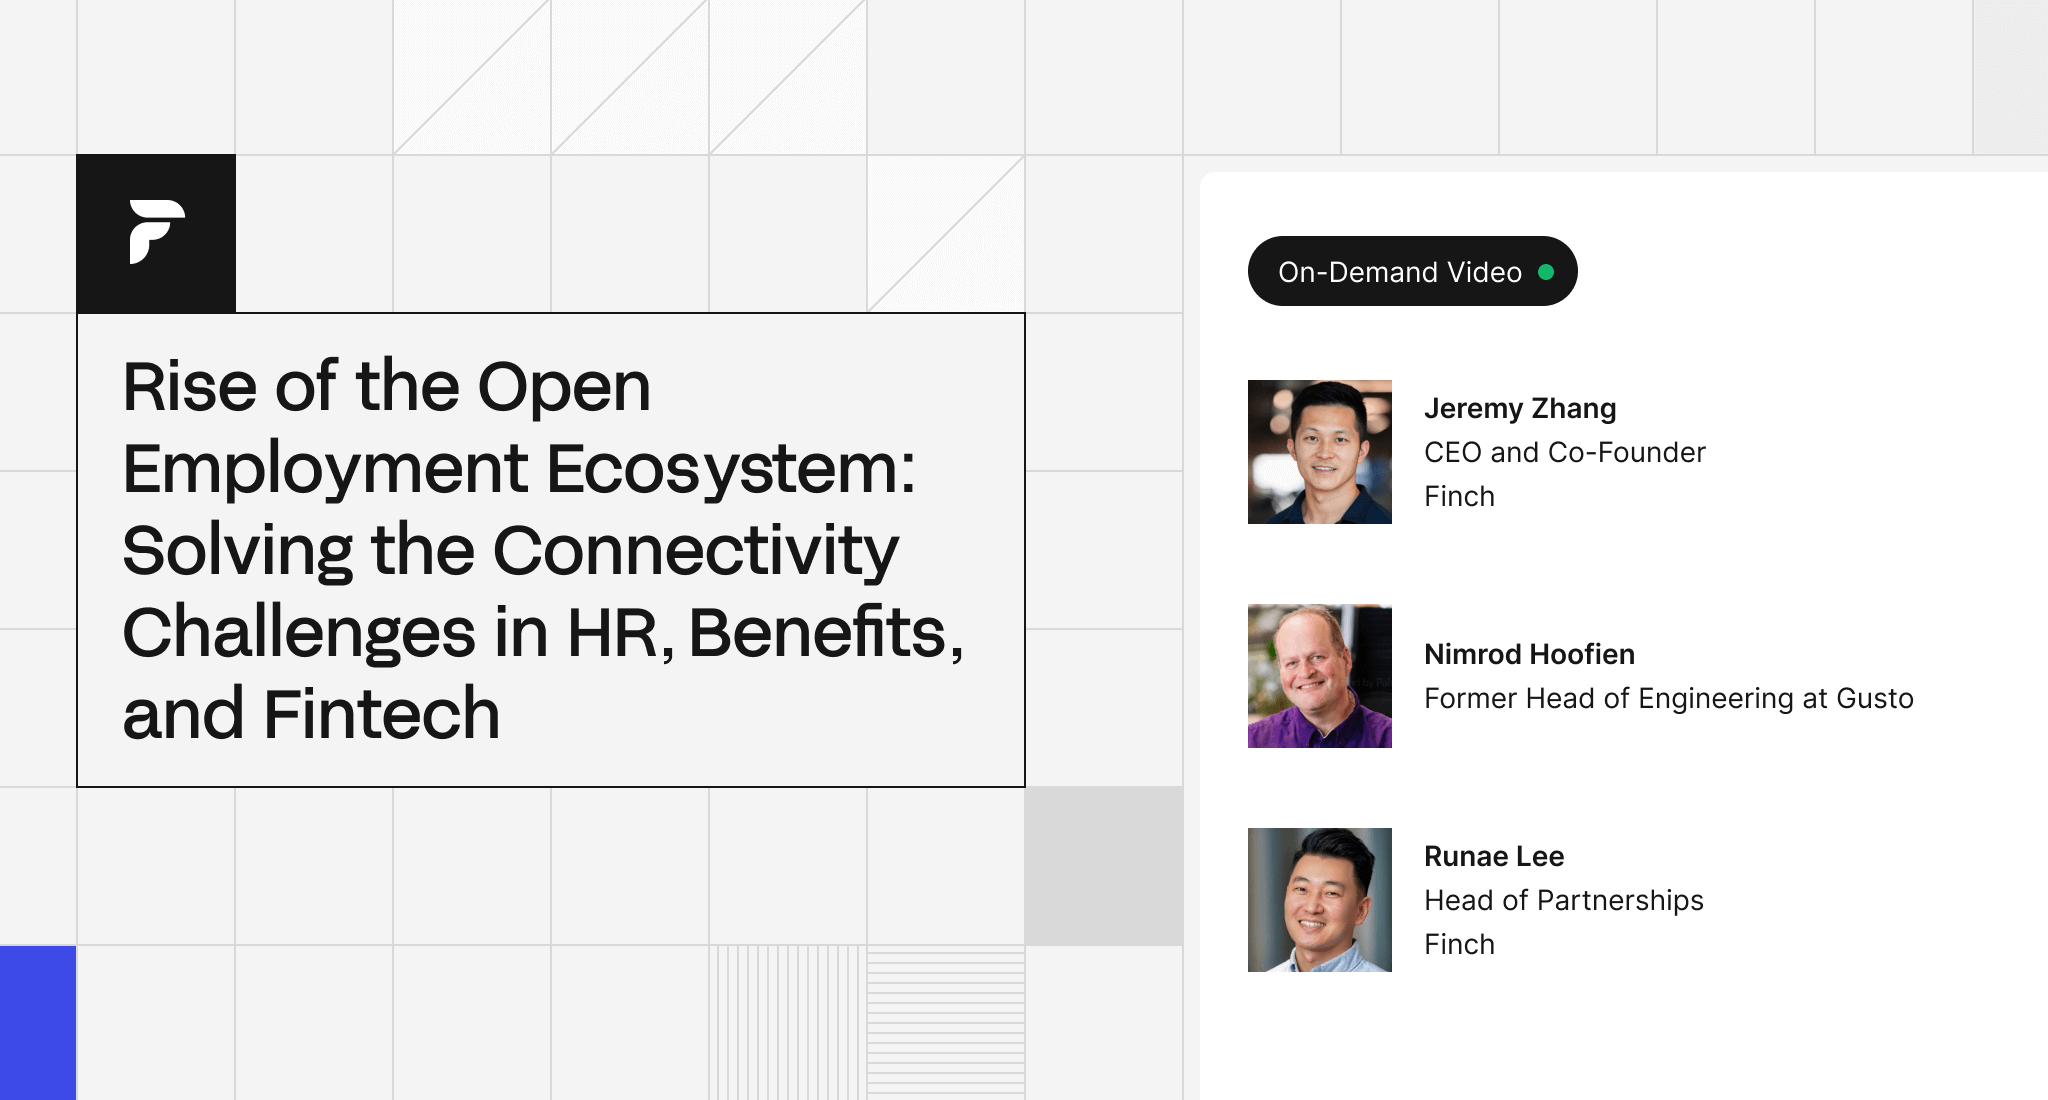
Task: Click the green dot in the On-Demand Video badge
Action: coord(1546,272)
